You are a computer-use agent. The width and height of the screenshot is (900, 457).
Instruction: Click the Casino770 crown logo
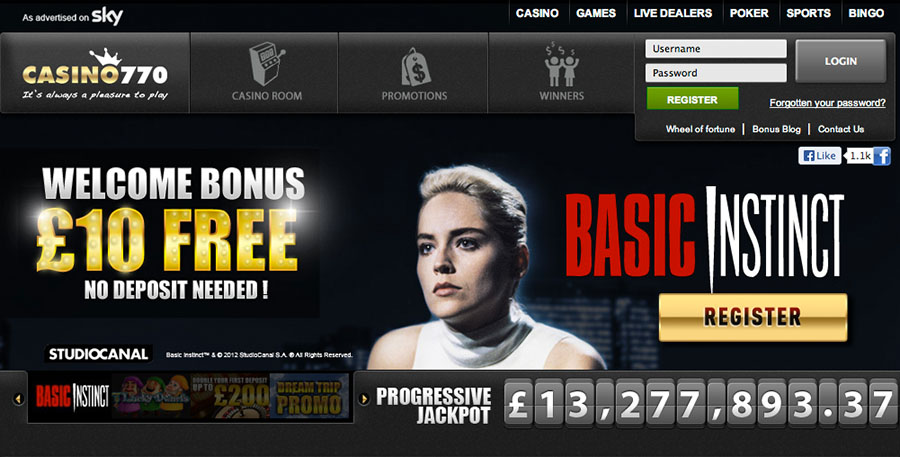(x=95, y=75)
